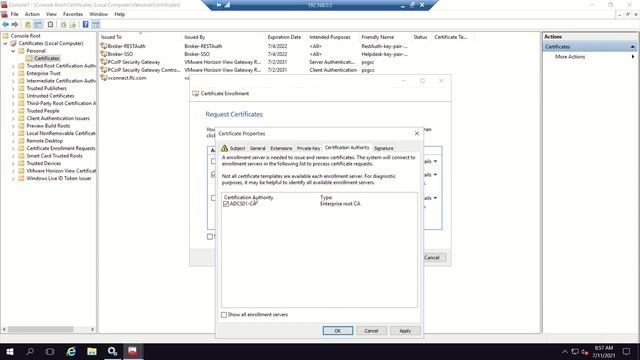Open File Explorer from the taskbar
Screen dimensions: 640x360
pos(92,351)
